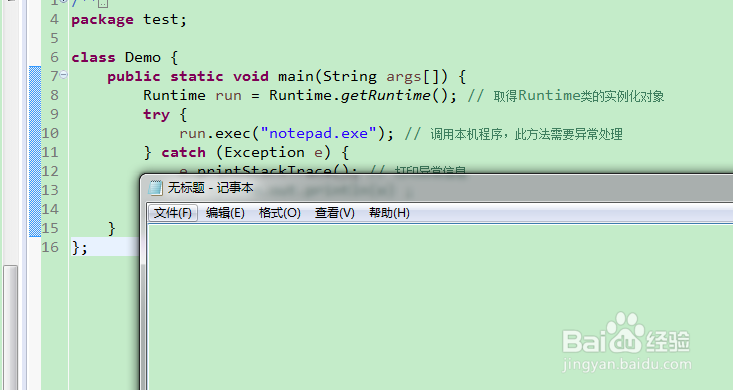The height and width of the screenshot is (390, 733).
Task: Click "getRuntime" call on line 8
Action: (385, 95)
